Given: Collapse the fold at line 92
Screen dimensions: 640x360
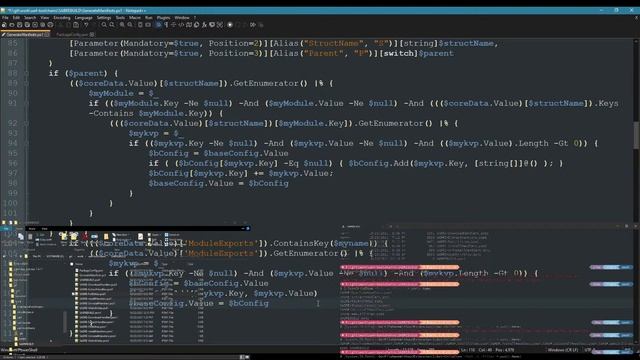Looking at the screenshot, I should coord(27,123).
